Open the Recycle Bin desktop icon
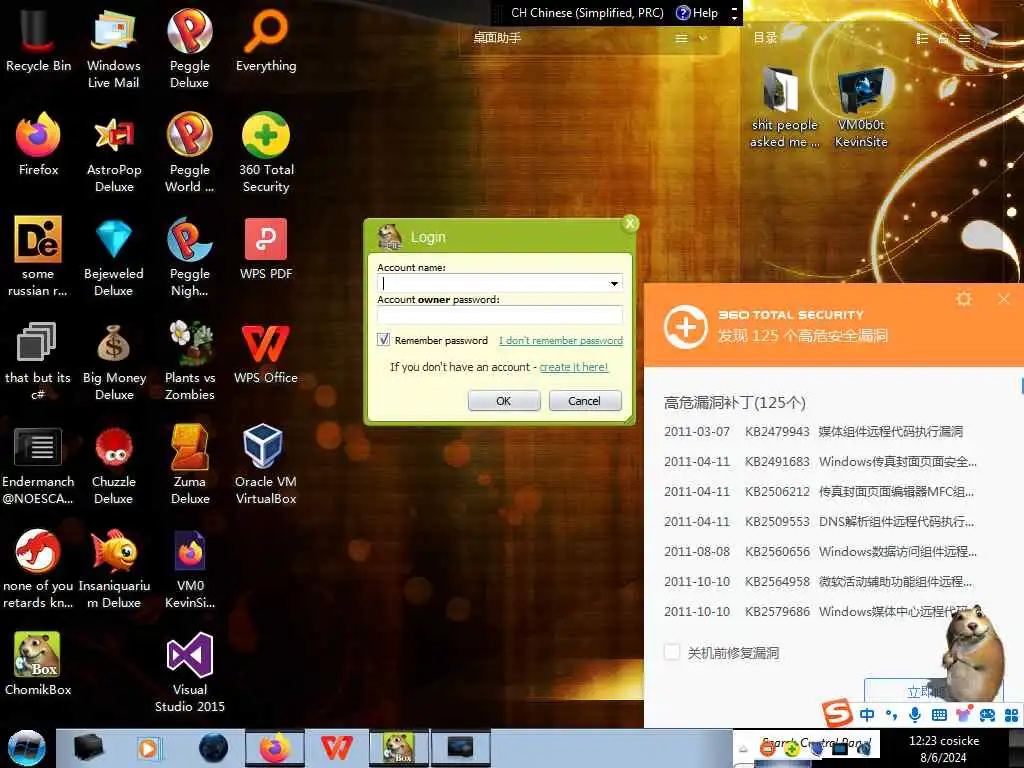This screenshot has width=1024, height=768. [x=38, y=40]
